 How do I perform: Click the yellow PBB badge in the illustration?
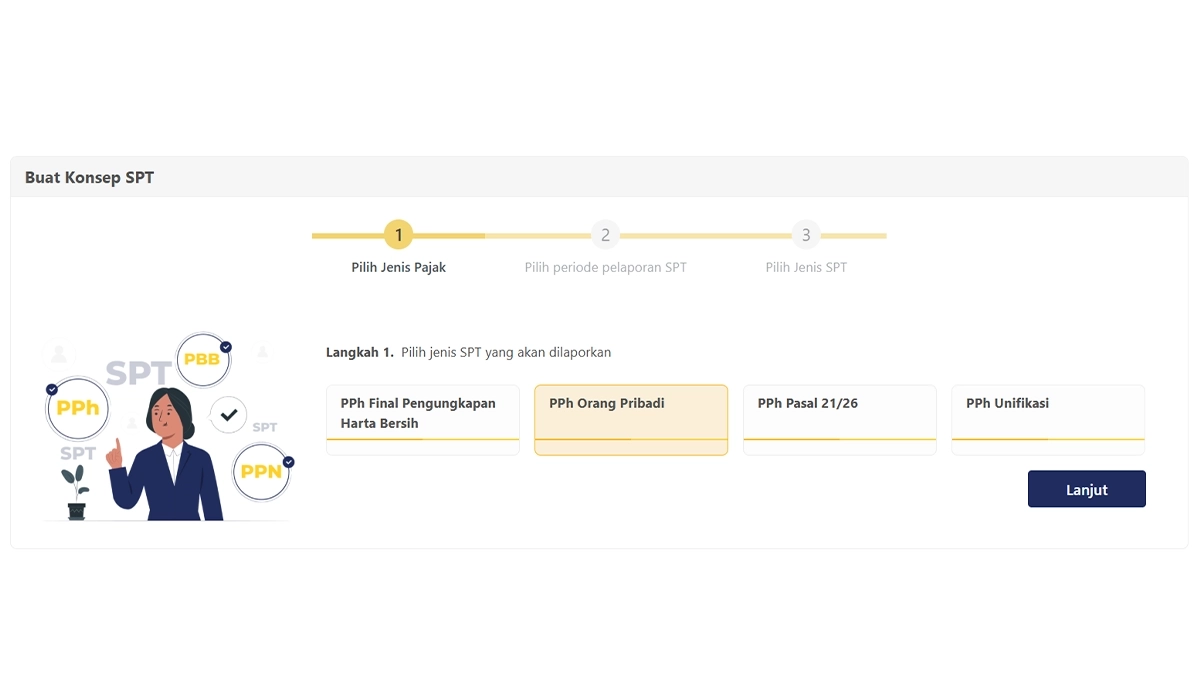pos(203,360)
